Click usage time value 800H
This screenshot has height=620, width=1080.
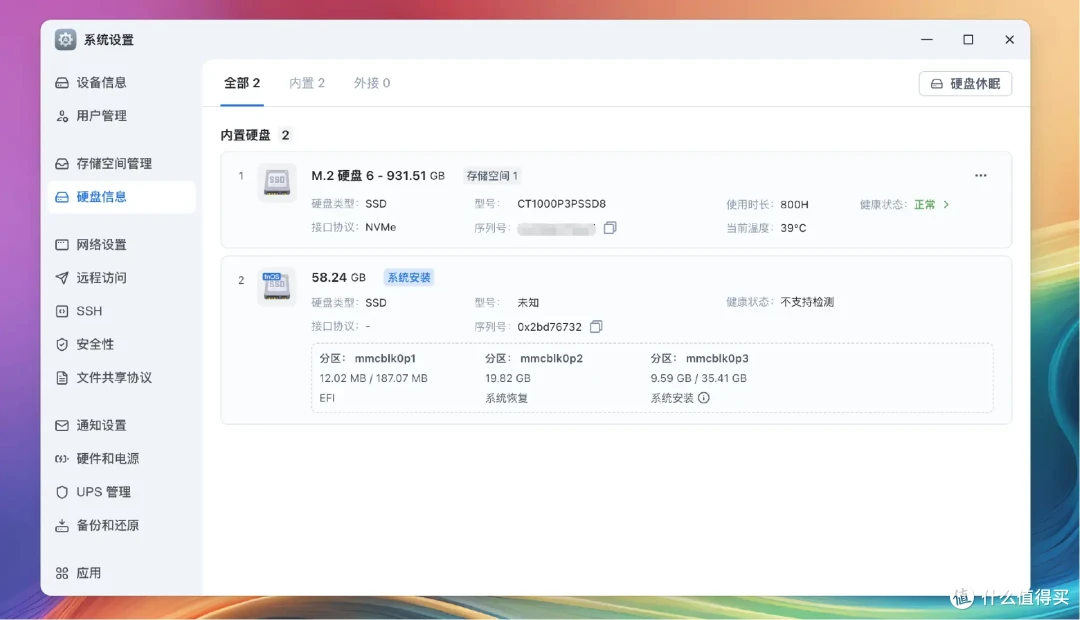coord(794,205)
